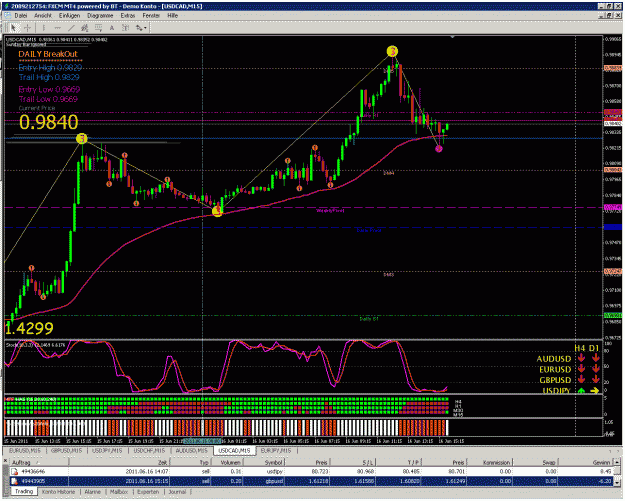Select the trendline drawing tool

coord(71,28)
